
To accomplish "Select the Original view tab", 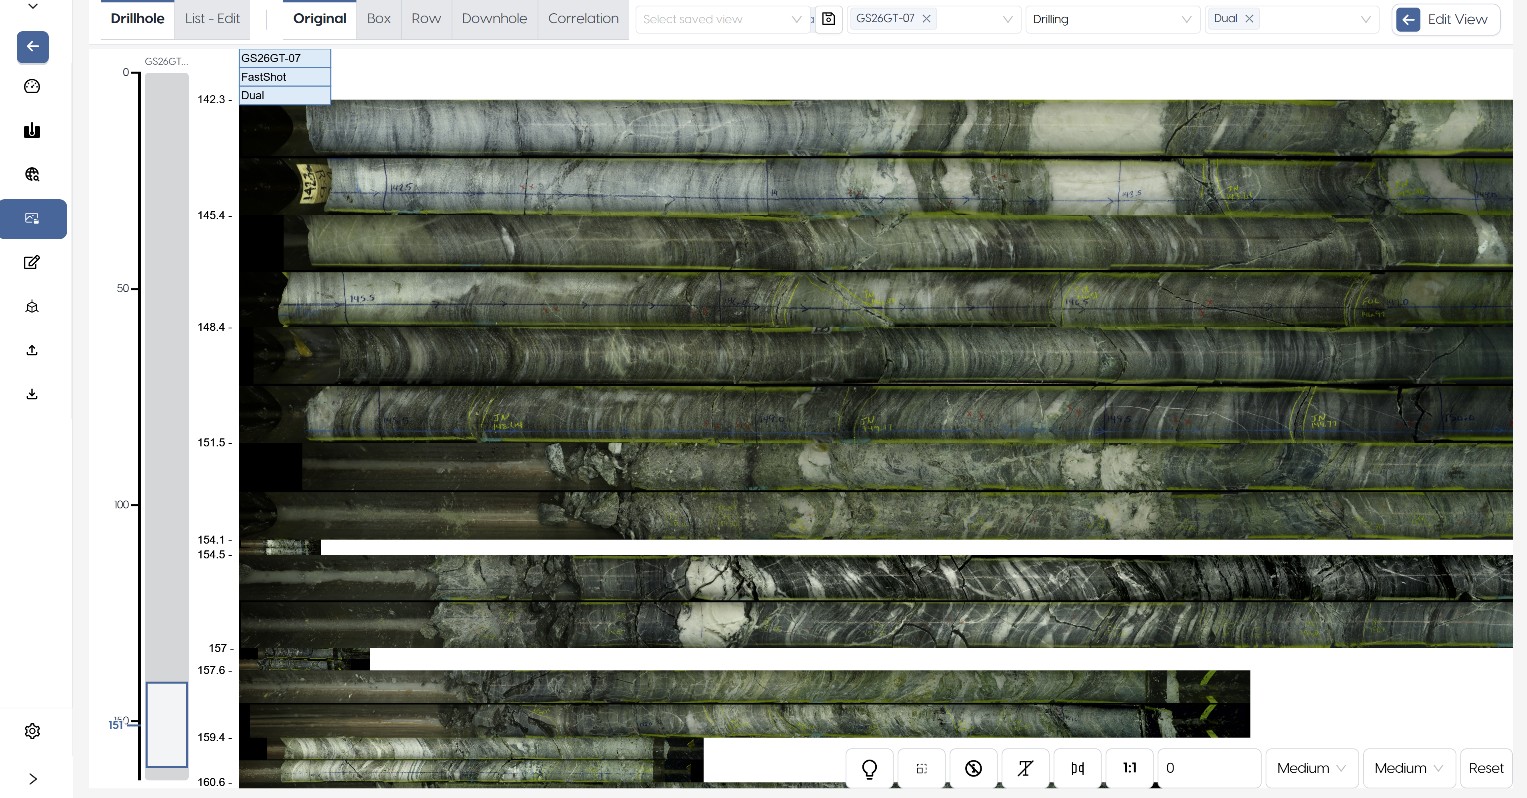I will tap(320, 19).
